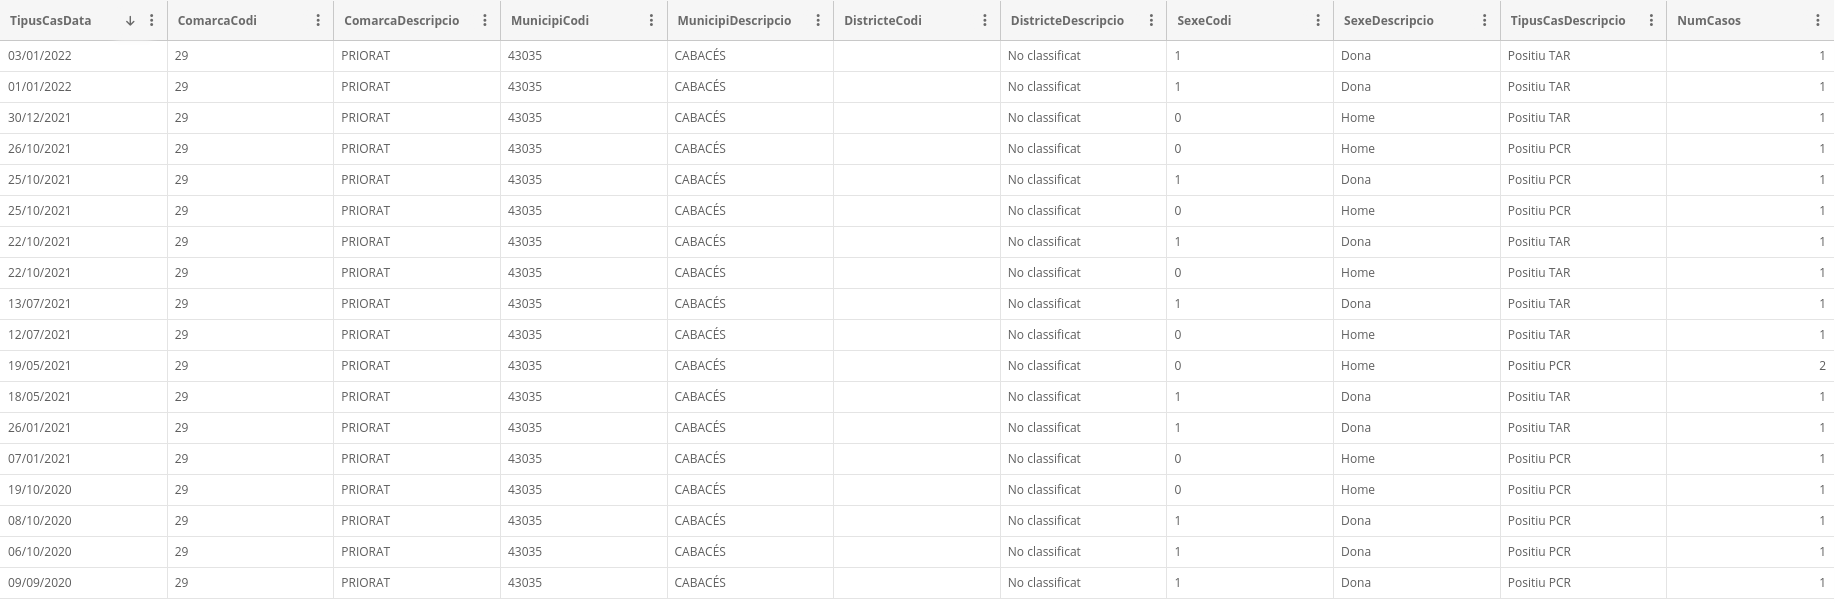Open the TipusCasData column options menu
This screenshot has width=1835, height=603.
pyautogui.click(x=151, y=20)
